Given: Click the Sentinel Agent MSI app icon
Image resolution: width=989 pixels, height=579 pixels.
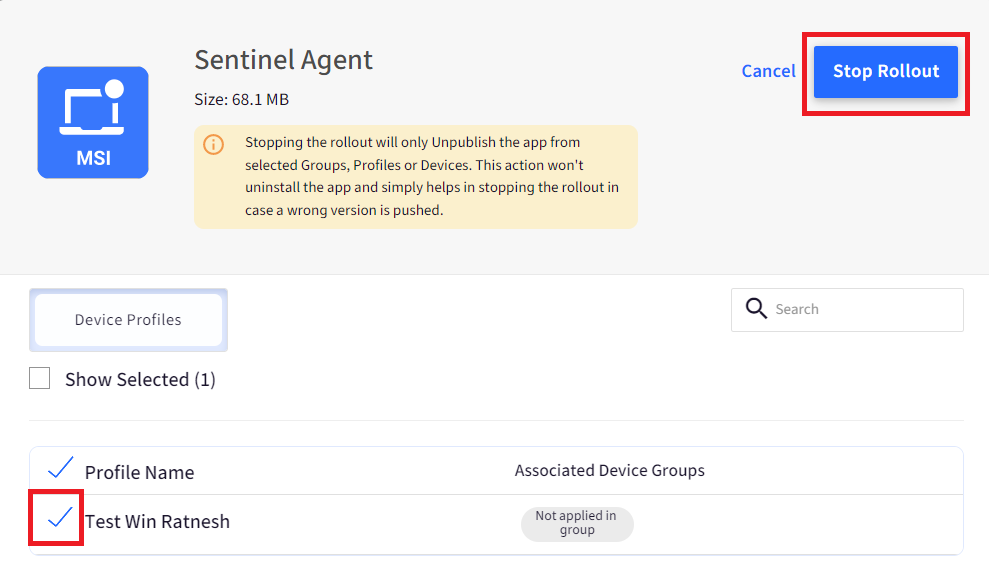Looking at the screenshot, I should tap(93, 122).
